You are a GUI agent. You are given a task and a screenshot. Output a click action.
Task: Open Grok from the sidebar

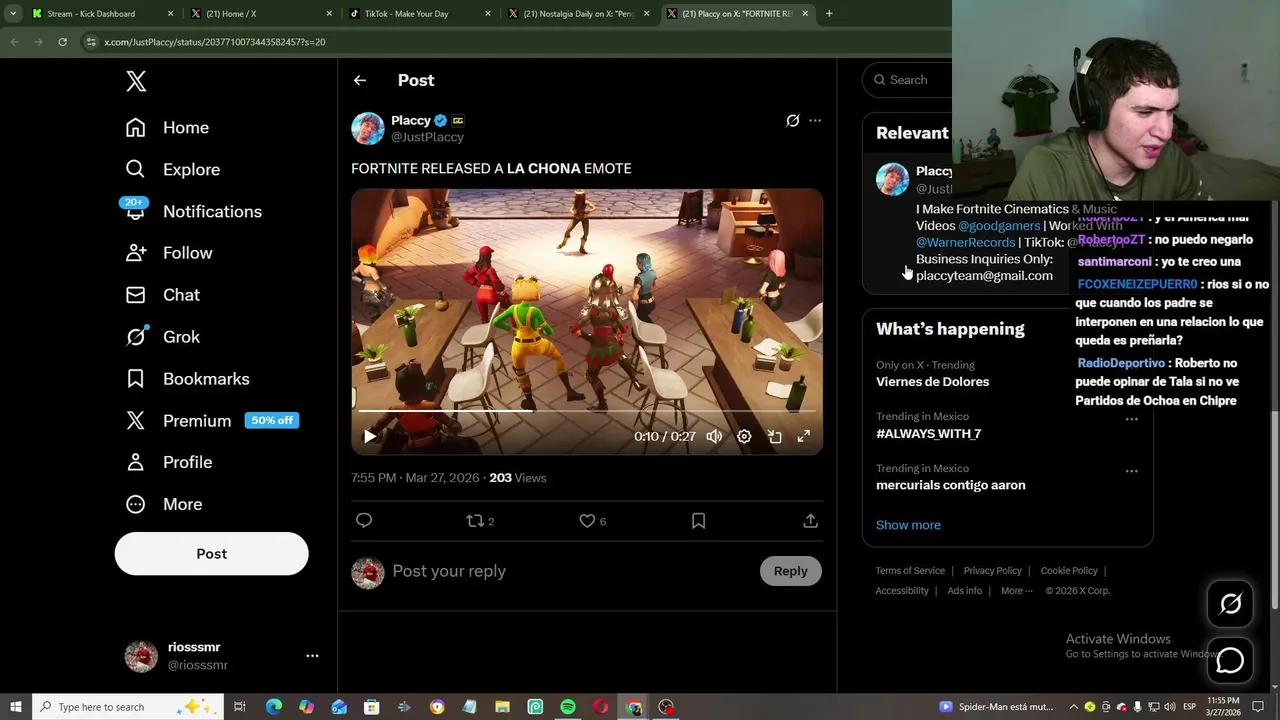[x=162, y=337]
